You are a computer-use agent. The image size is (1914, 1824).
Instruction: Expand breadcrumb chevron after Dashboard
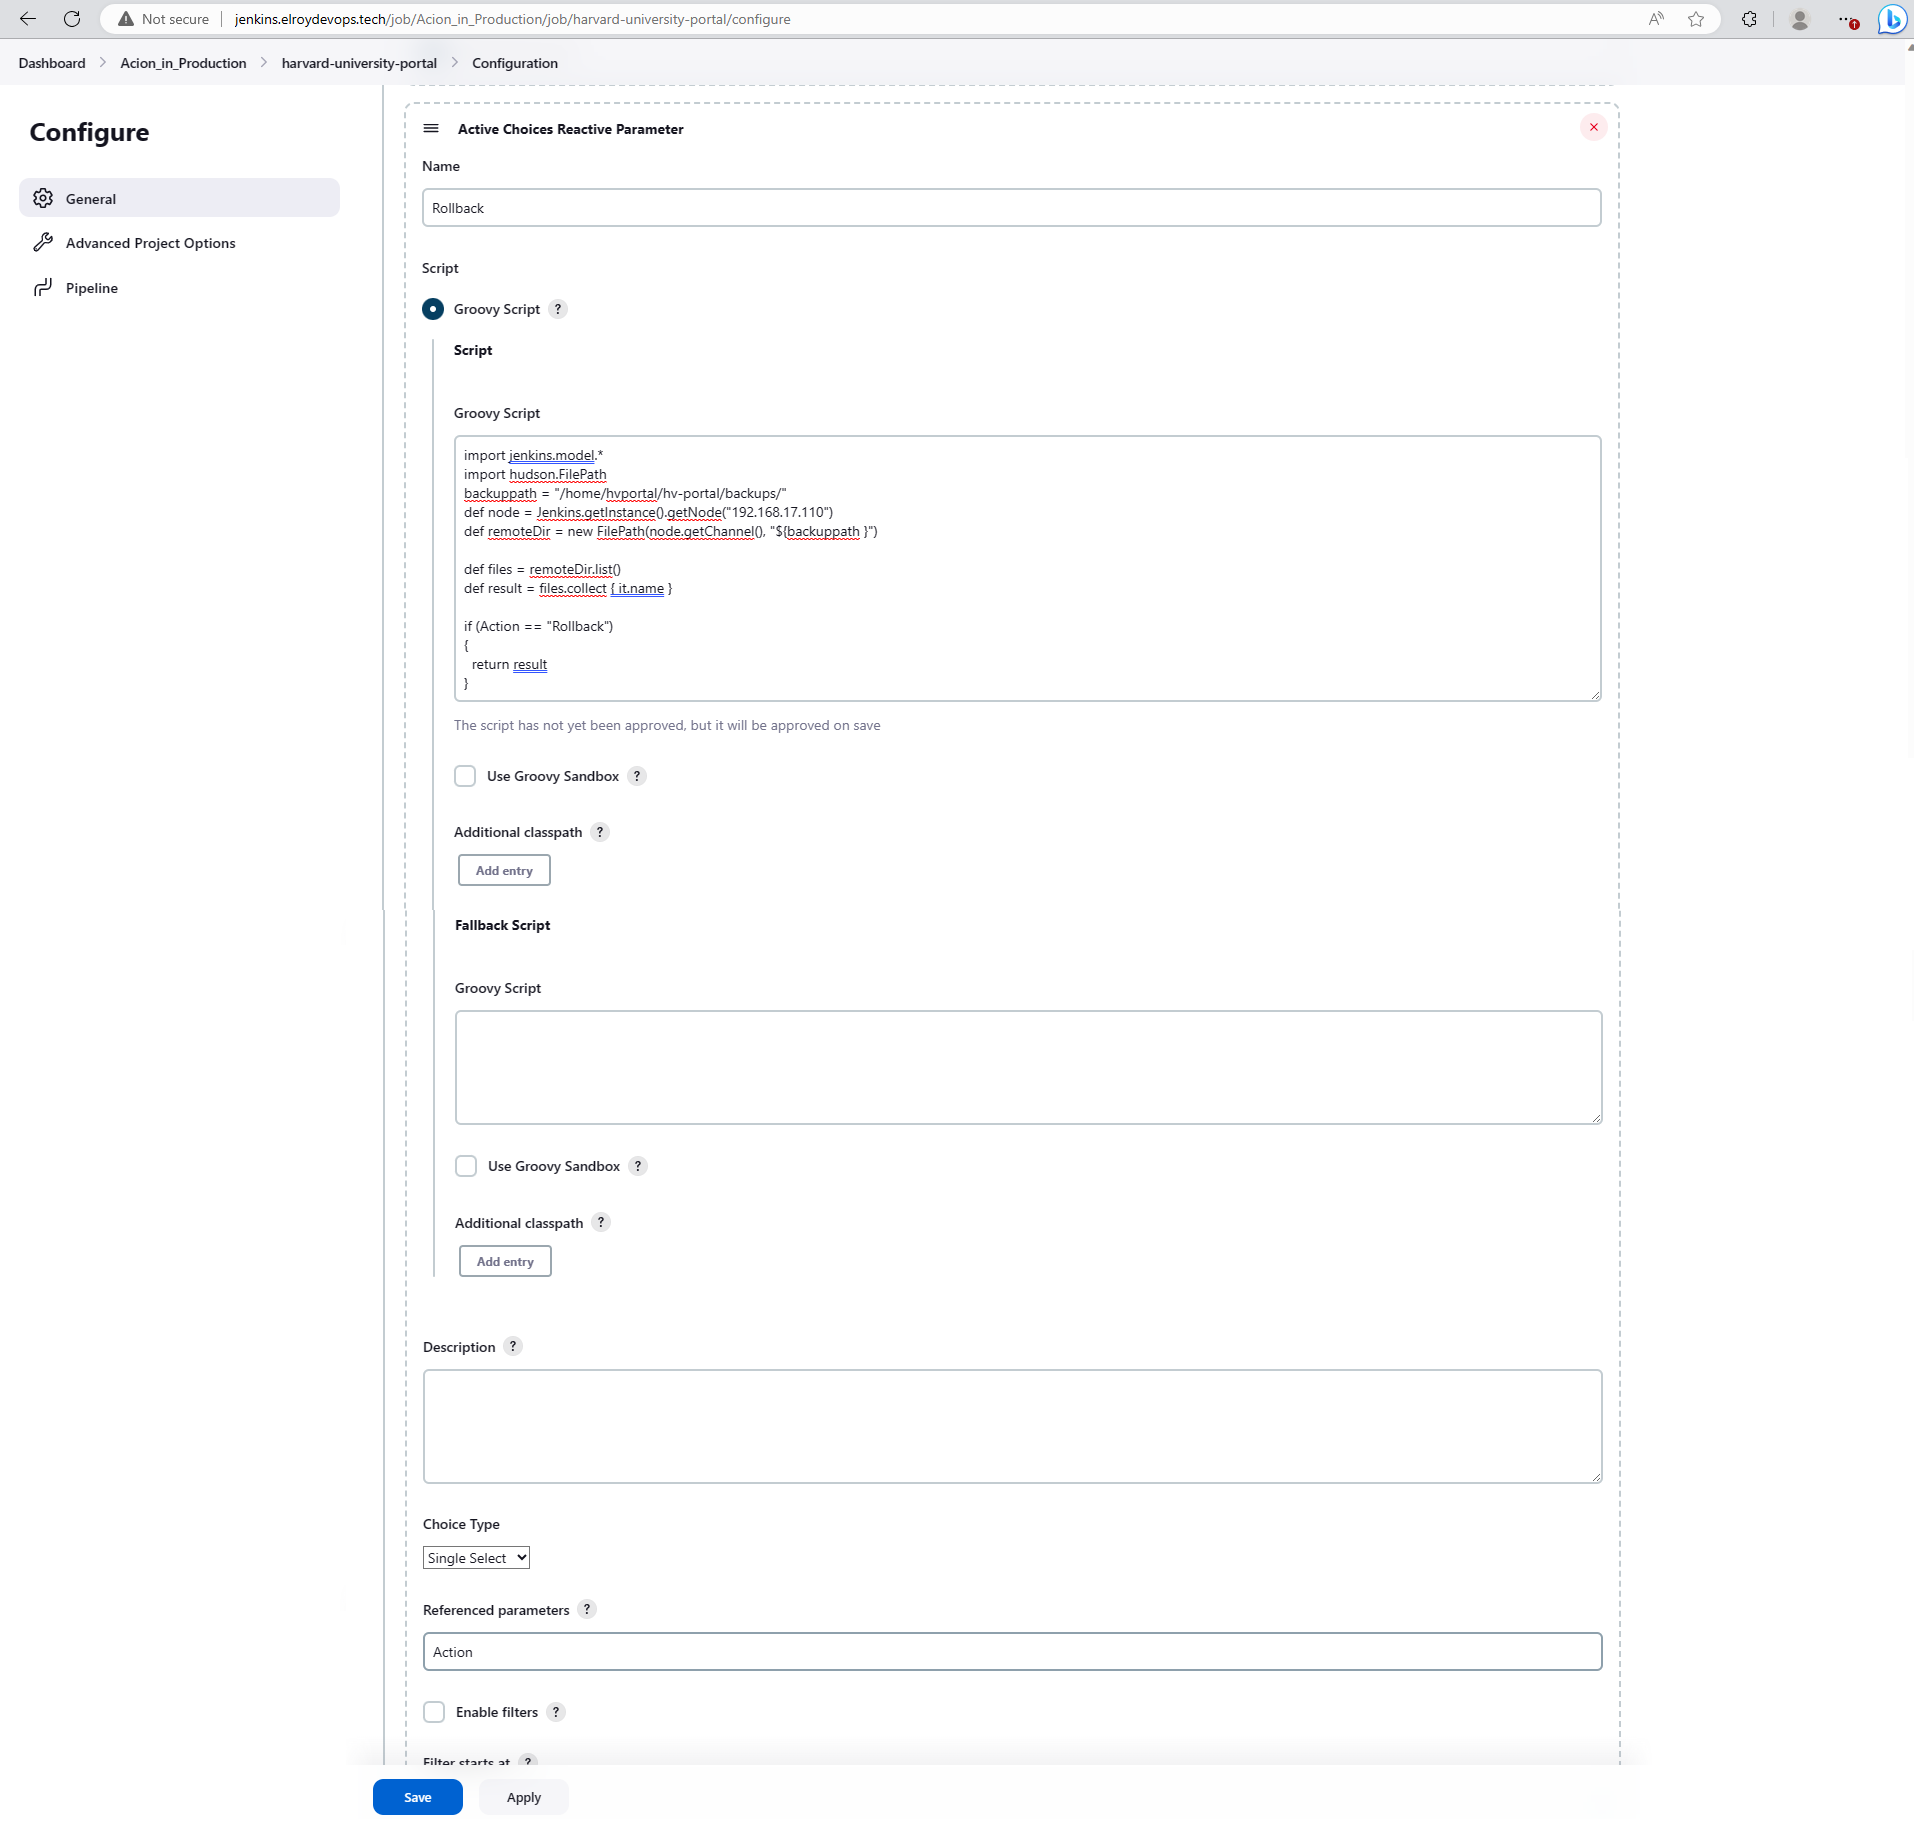103,62
